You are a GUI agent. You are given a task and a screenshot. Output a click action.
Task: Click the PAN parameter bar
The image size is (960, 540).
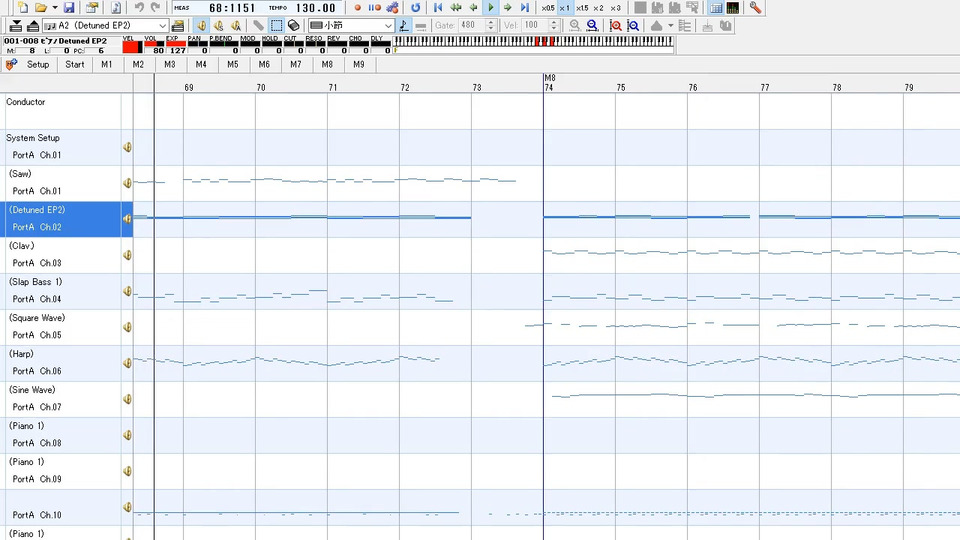click(x=198, y=45)
